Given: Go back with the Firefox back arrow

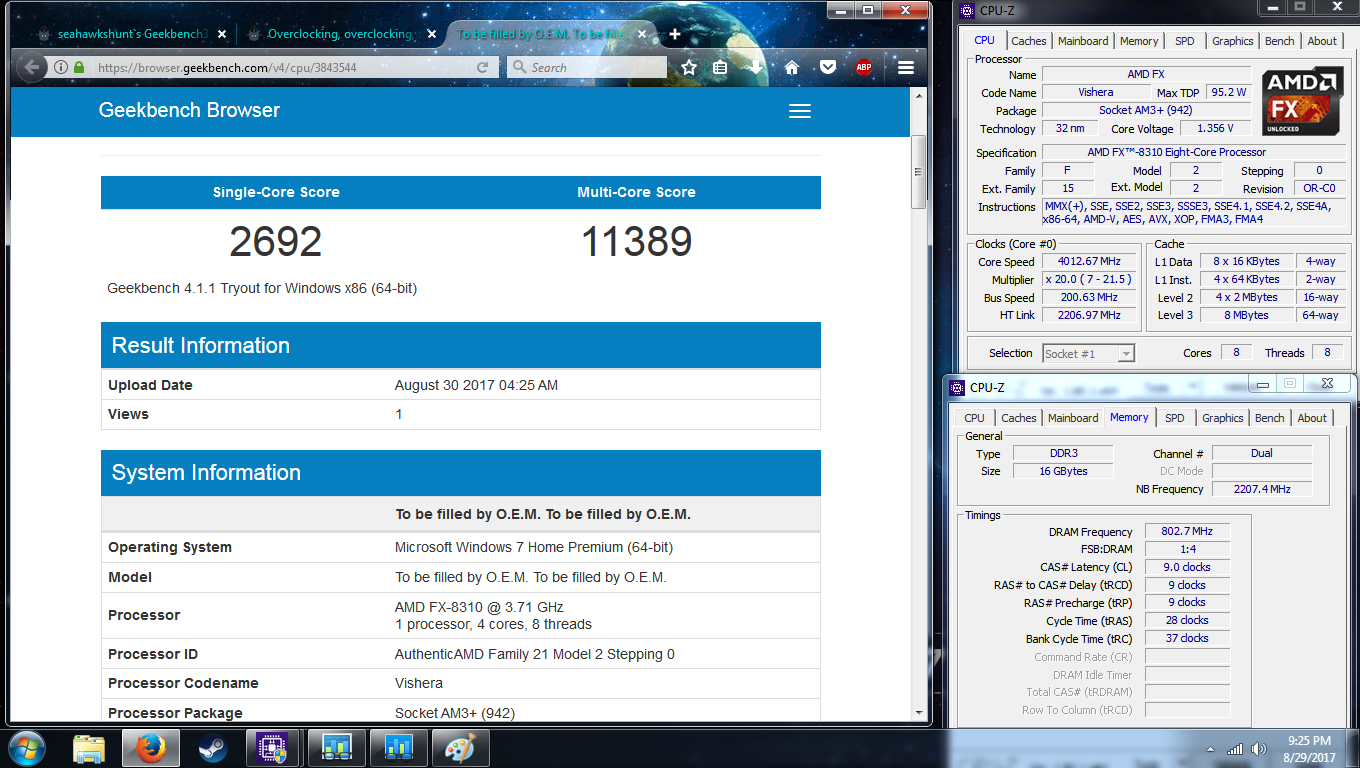Looking at the screenshot, I should [30, 67].
